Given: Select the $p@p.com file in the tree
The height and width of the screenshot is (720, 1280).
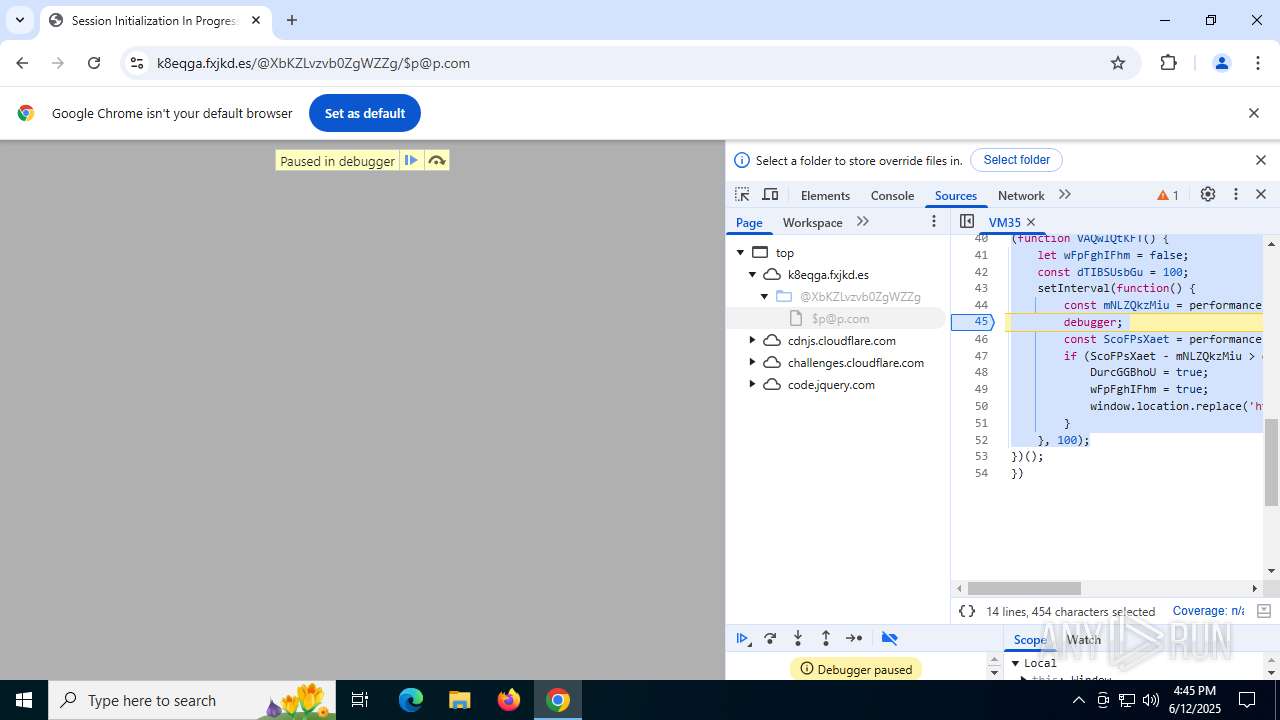Looking at the screenshot, I should [x=840, y=319].
